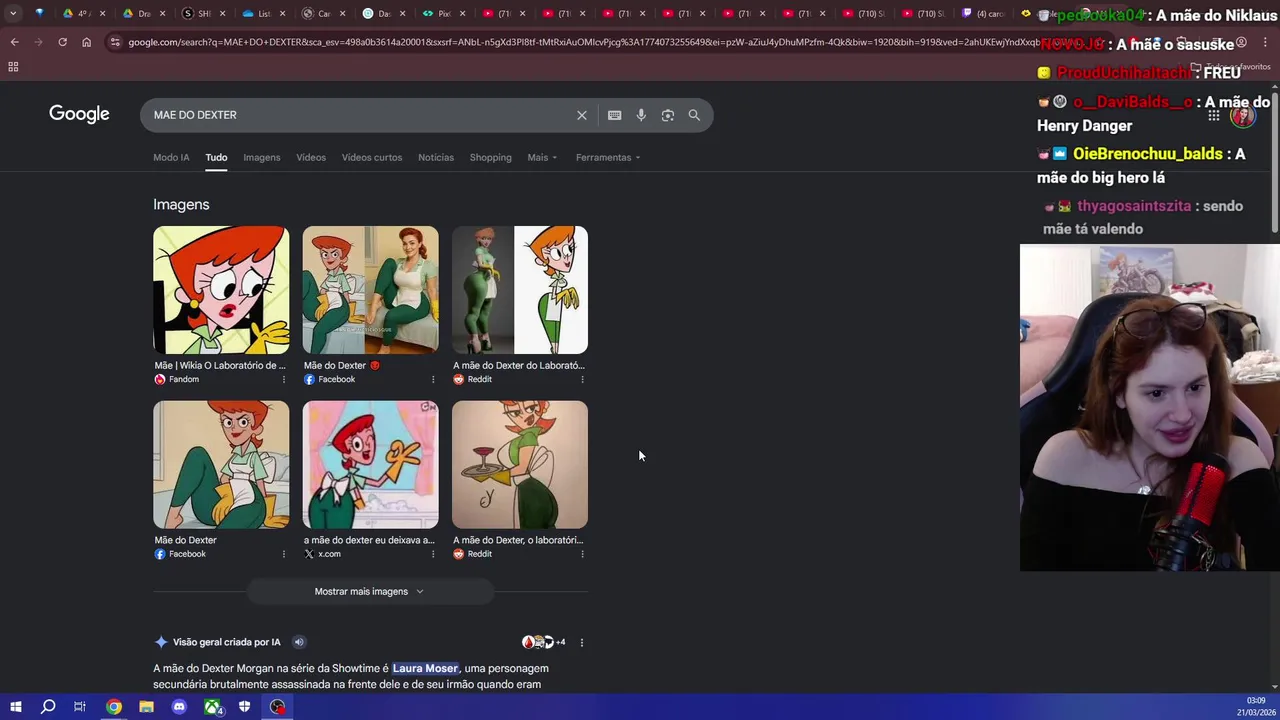Play AI overview audio speaker icon

pyautogui.click(x=299, y=642)
